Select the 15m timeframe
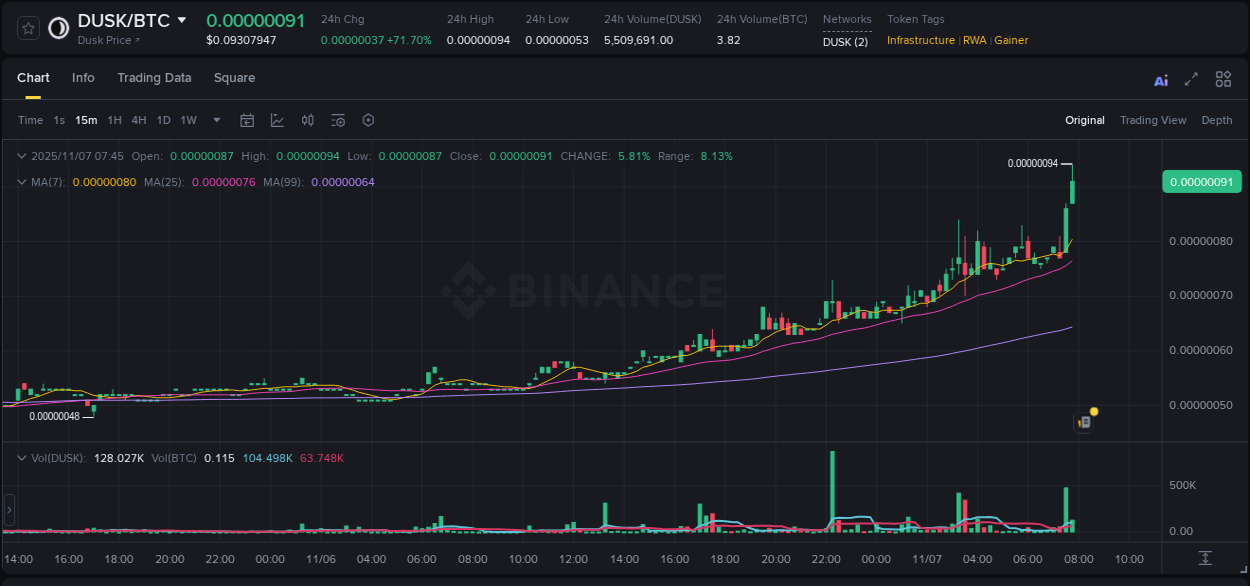The image size is (1250, 586). pyautogui.click(x=86, y=120)
